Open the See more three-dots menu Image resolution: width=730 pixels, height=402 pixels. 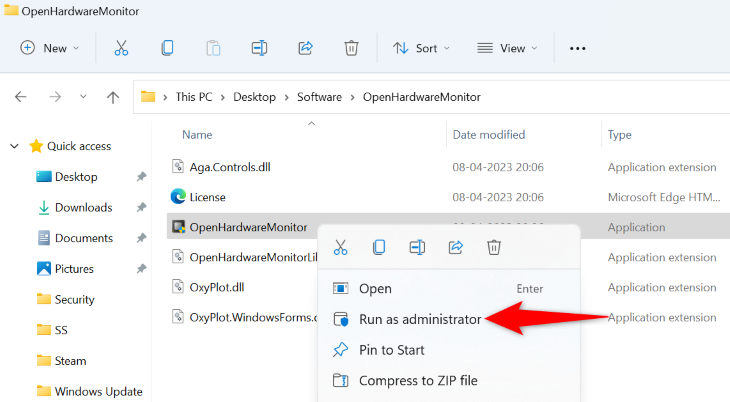[x=577, y=48]
